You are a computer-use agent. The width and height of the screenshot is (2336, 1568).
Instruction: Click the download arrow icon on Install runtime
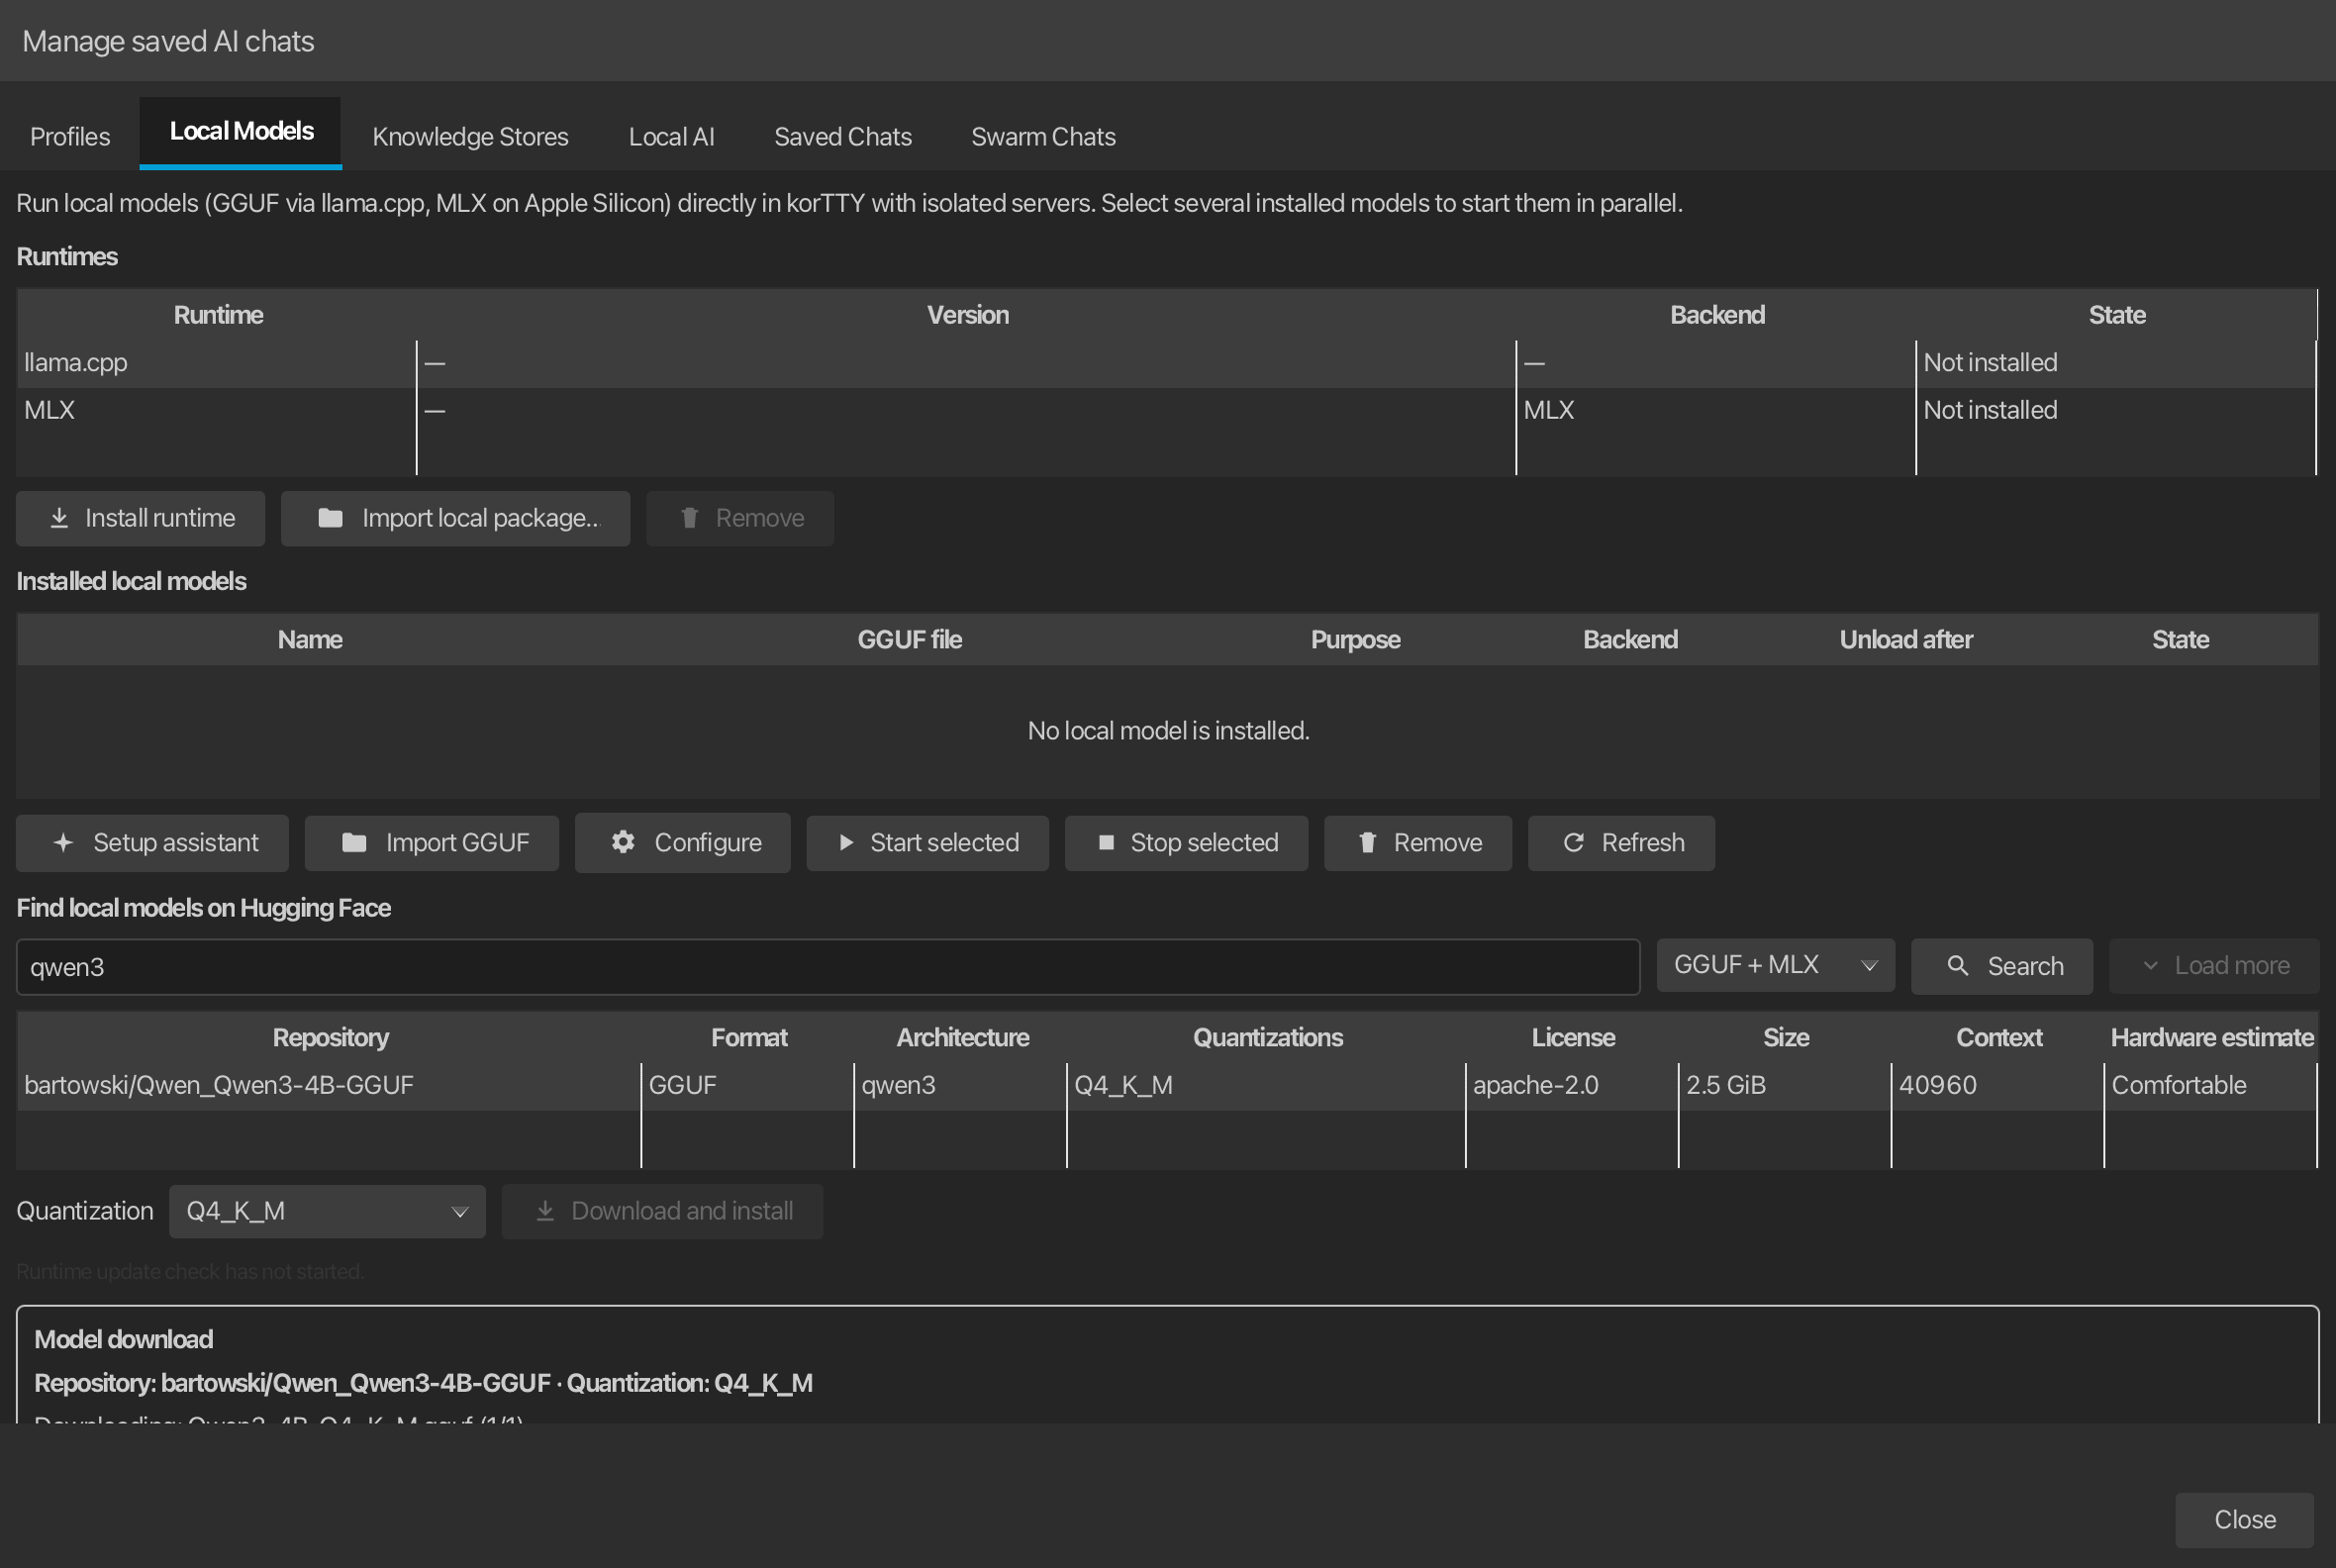tap(59, 518)
